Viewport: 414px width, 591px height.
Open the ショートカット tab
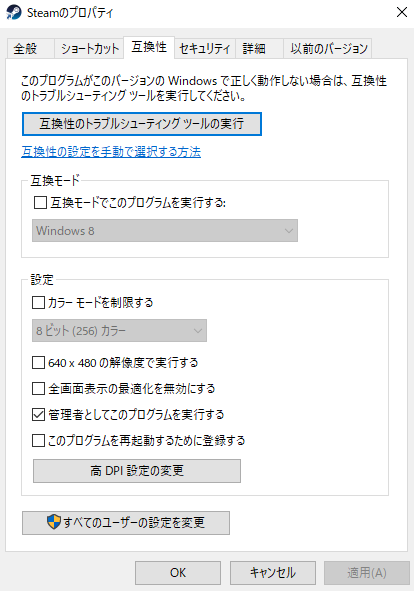pos(89,49)
